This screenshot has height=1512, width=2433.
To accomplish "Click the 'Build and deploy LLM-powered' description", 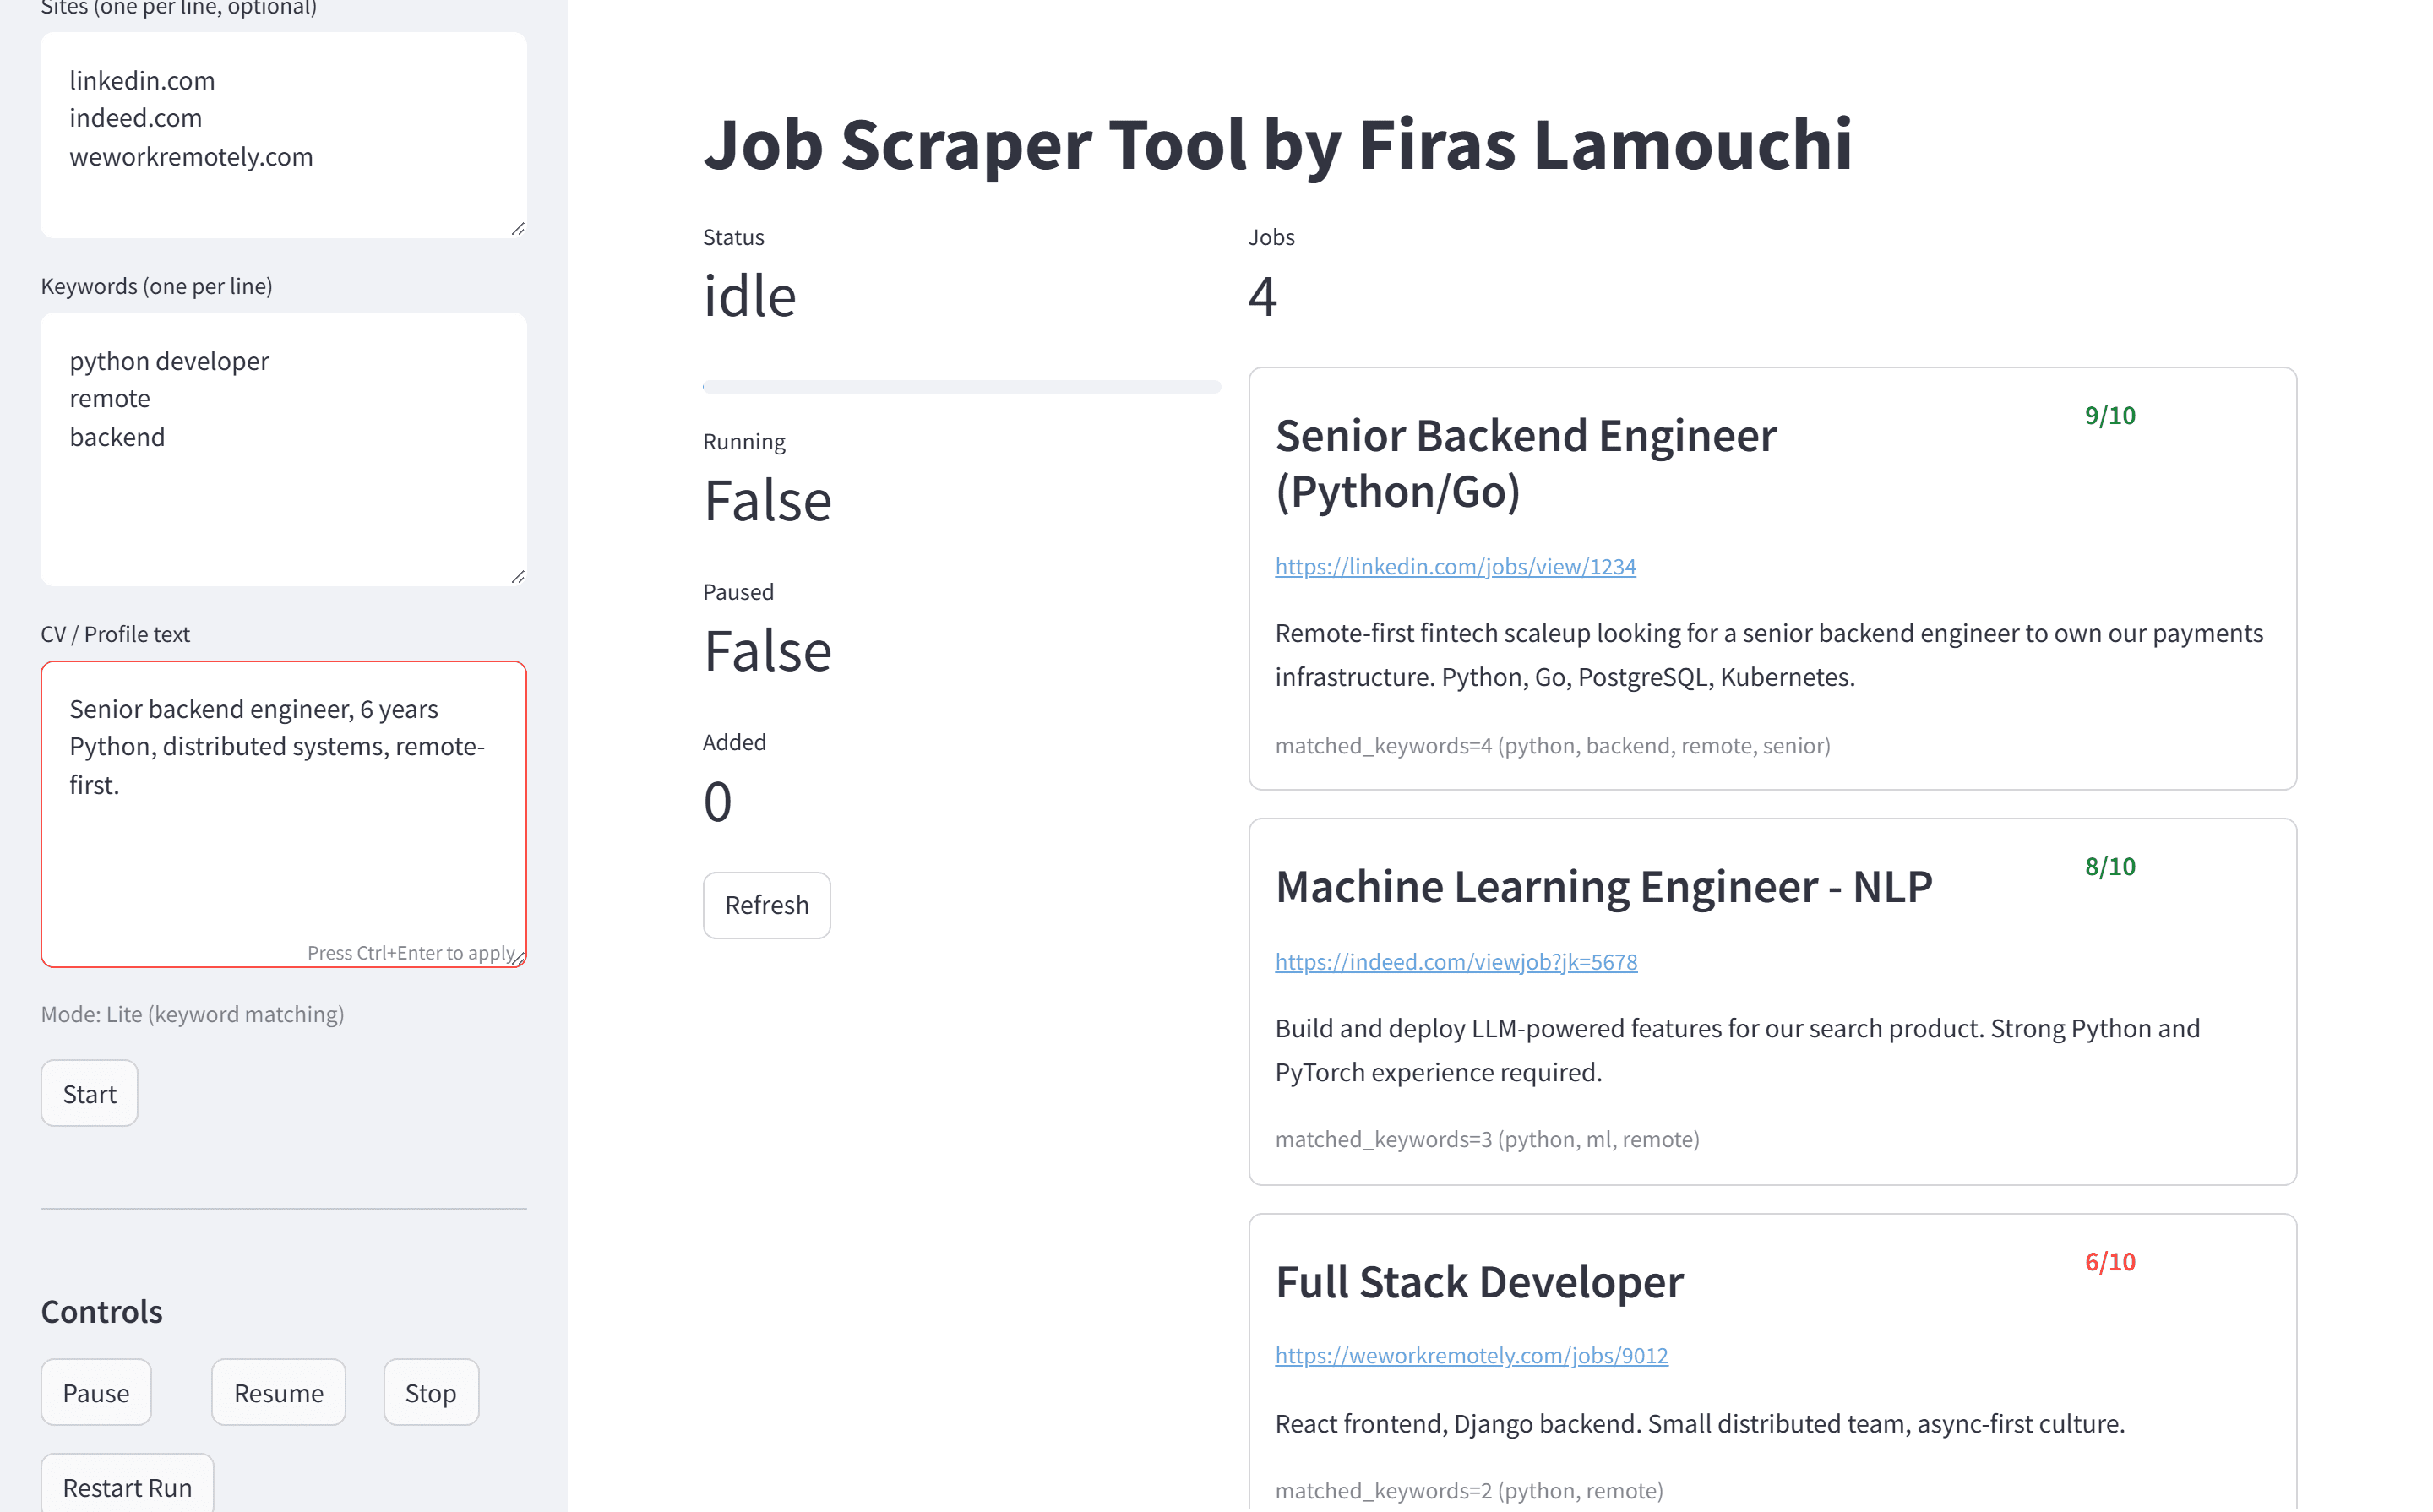I will (1737, 1050).
